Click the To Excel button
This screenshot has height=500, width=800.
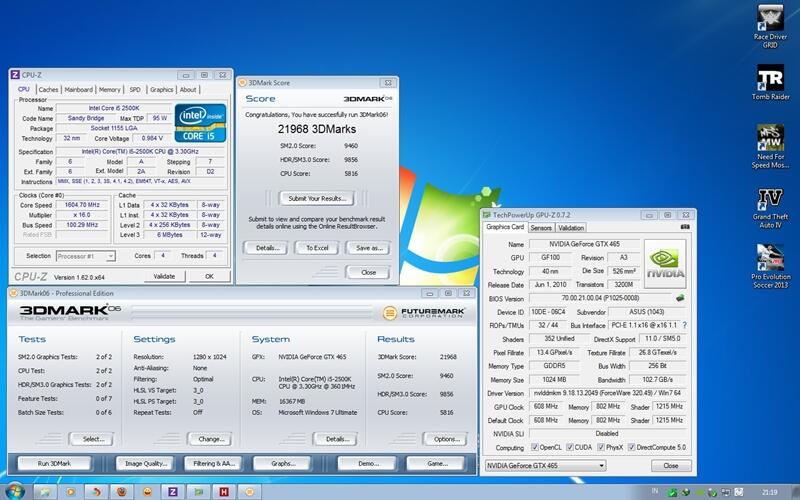coord(317,248)
